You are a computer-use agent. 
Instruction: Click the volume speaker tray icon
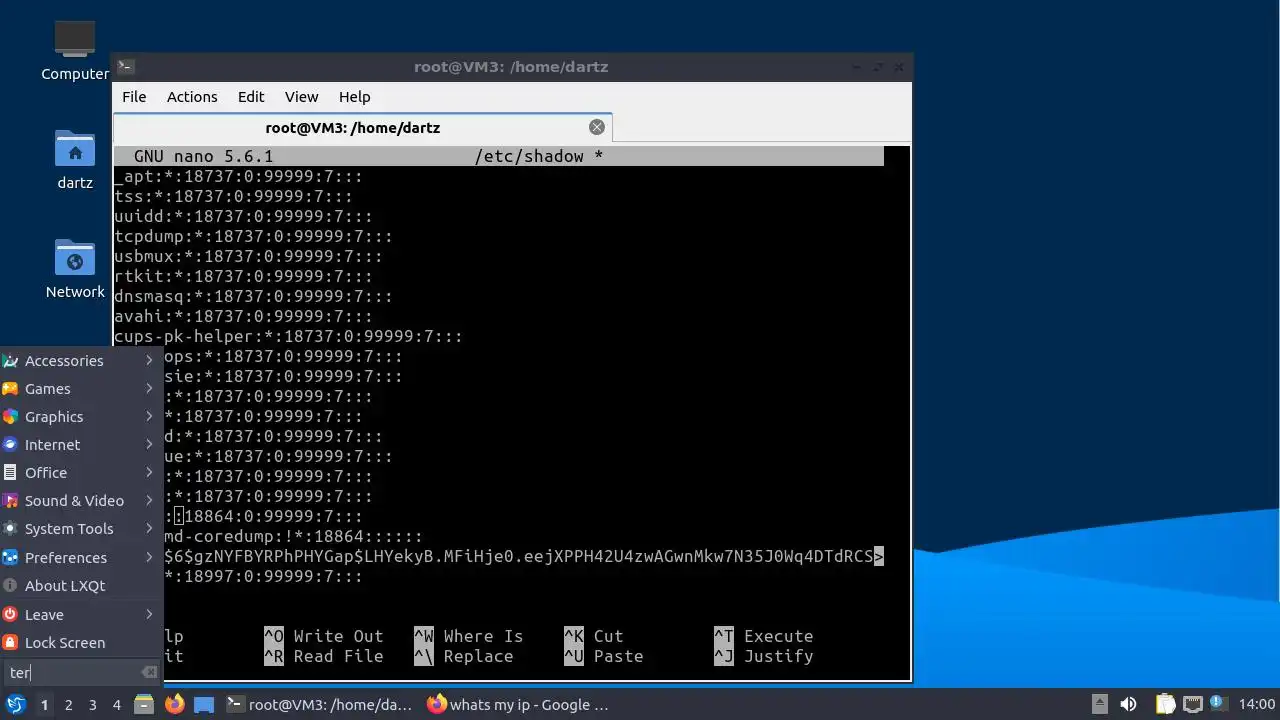1128,704
